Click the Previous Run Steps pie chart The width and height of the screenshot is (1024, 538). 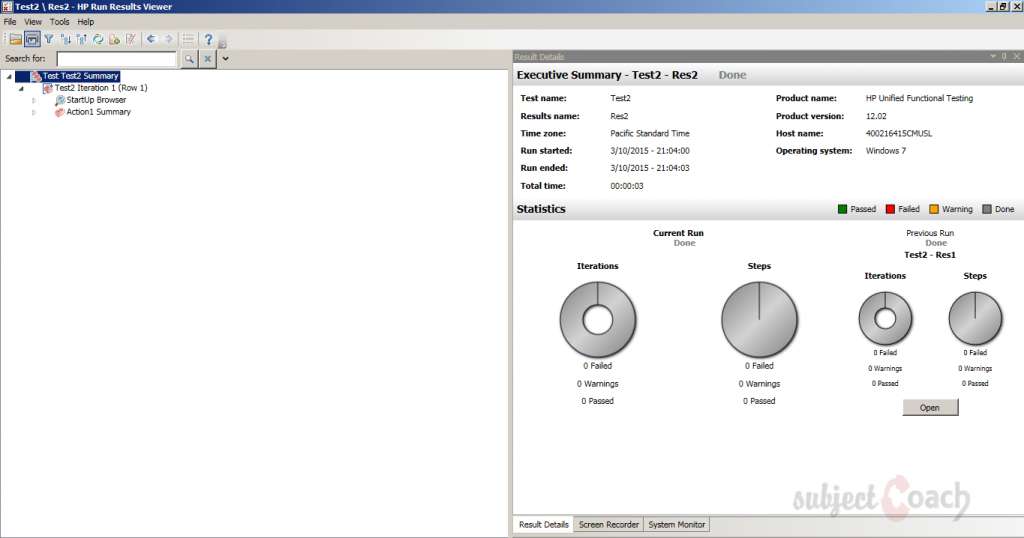975,319
